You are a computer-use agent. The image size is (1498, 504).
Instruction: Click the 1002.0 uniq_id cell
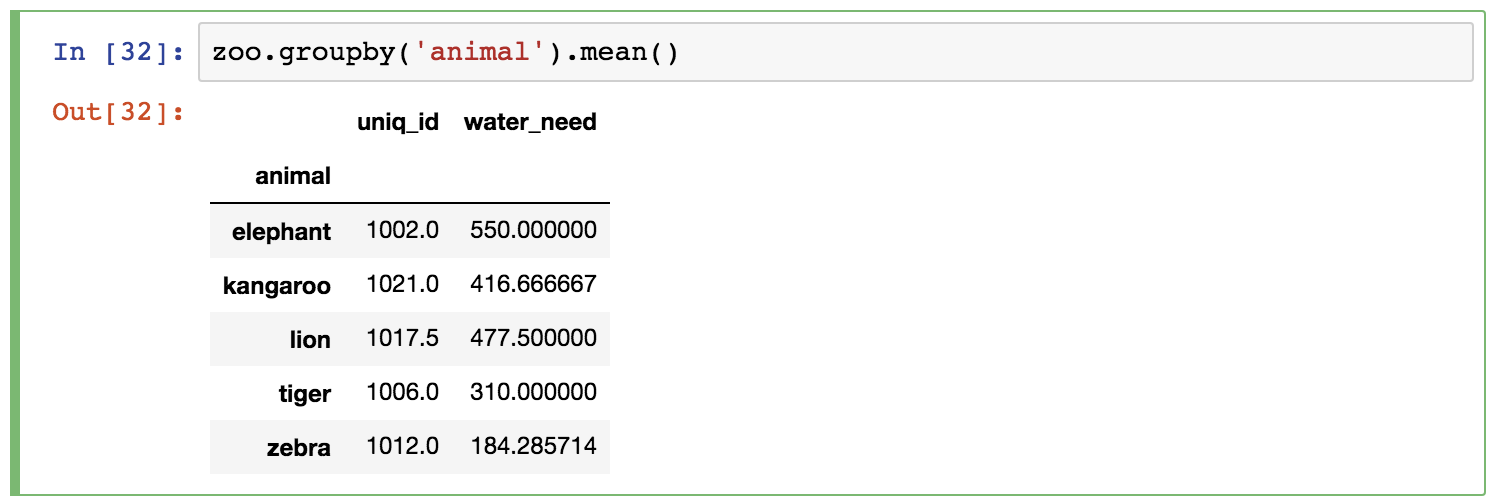tap(402, 231)
